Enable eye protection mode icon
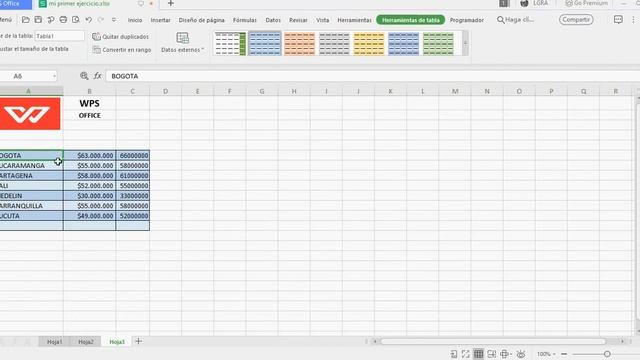 click(x=521, y=354)
